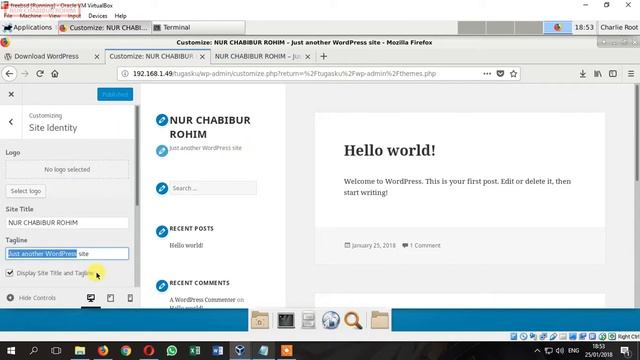Open Chrome from Windows taskbar

pos(126,351)
